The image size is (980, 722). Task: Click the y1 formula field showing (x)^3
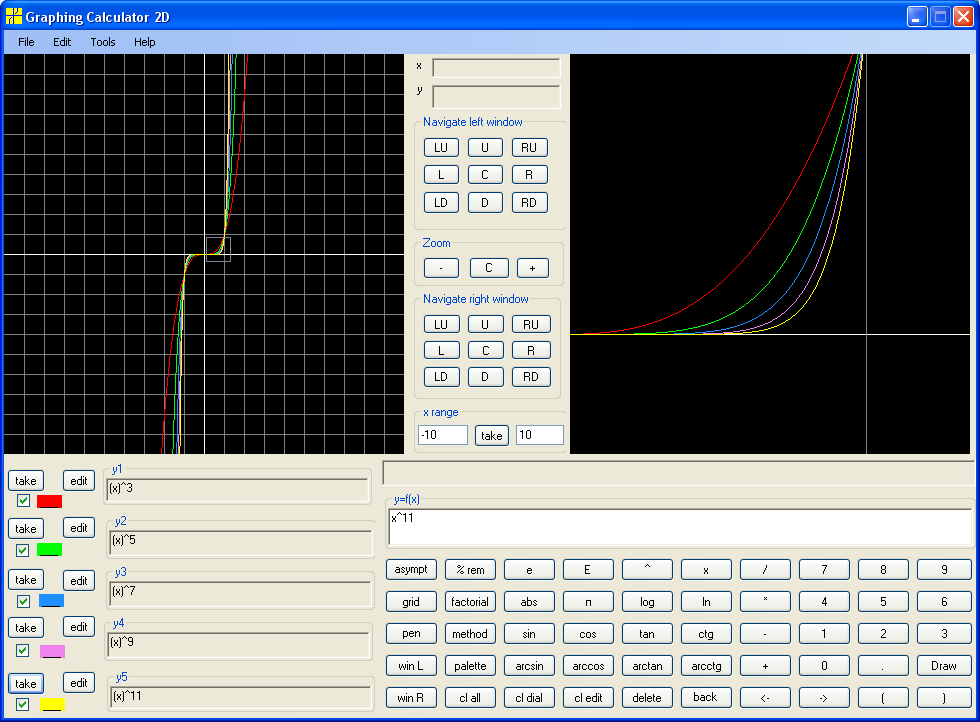click(x=238, y=491)
